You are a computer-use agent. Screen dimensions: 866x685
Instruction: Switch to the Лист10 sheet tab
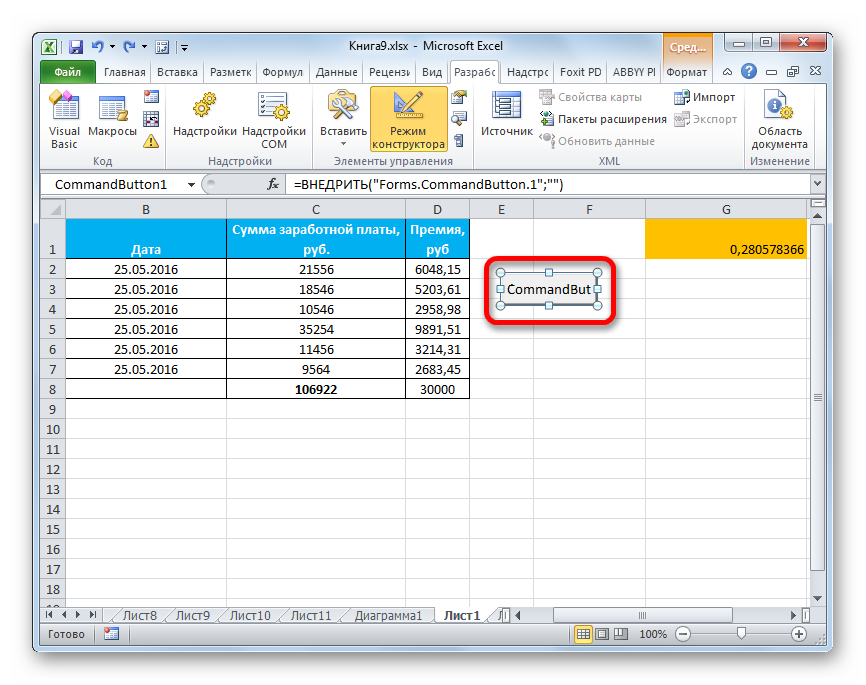pyautogui.click(x=249, y=615)
